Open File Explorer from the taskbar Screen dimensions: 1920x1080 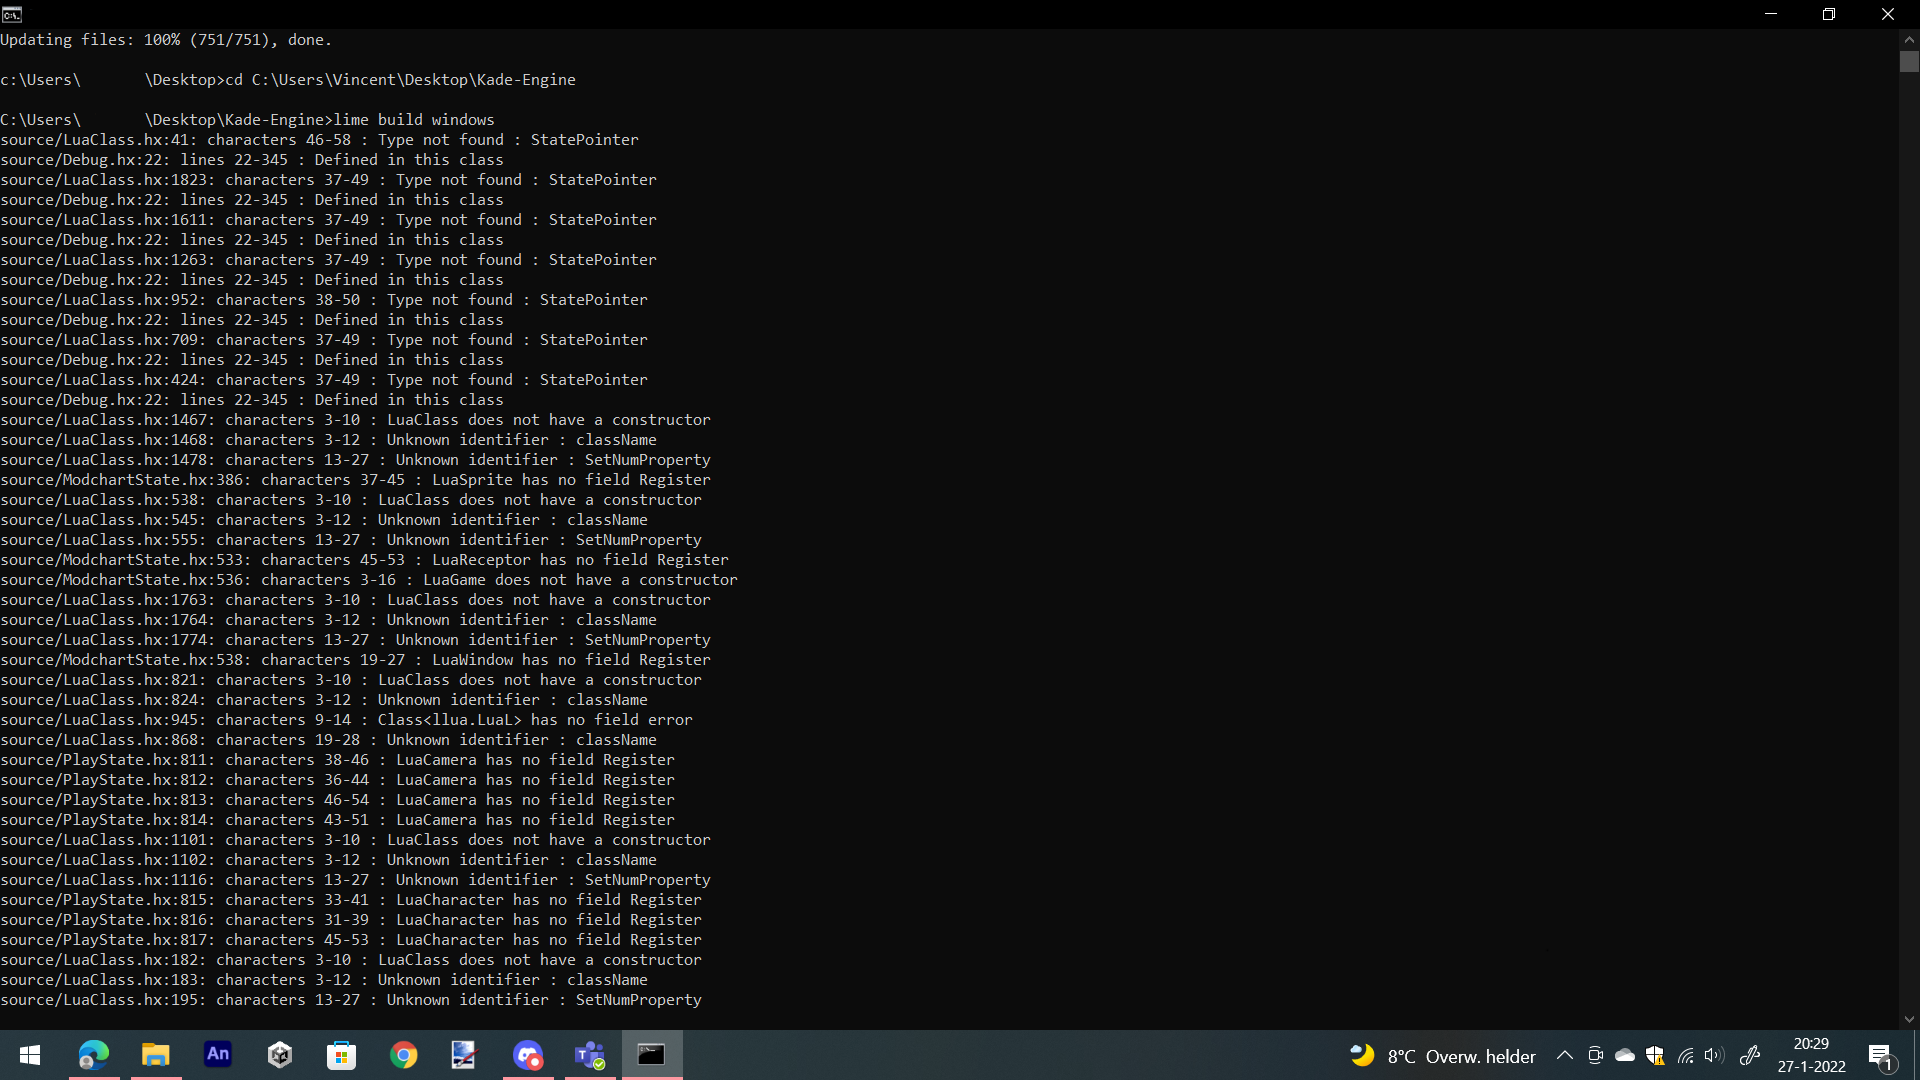click(x=155, y=1055)
